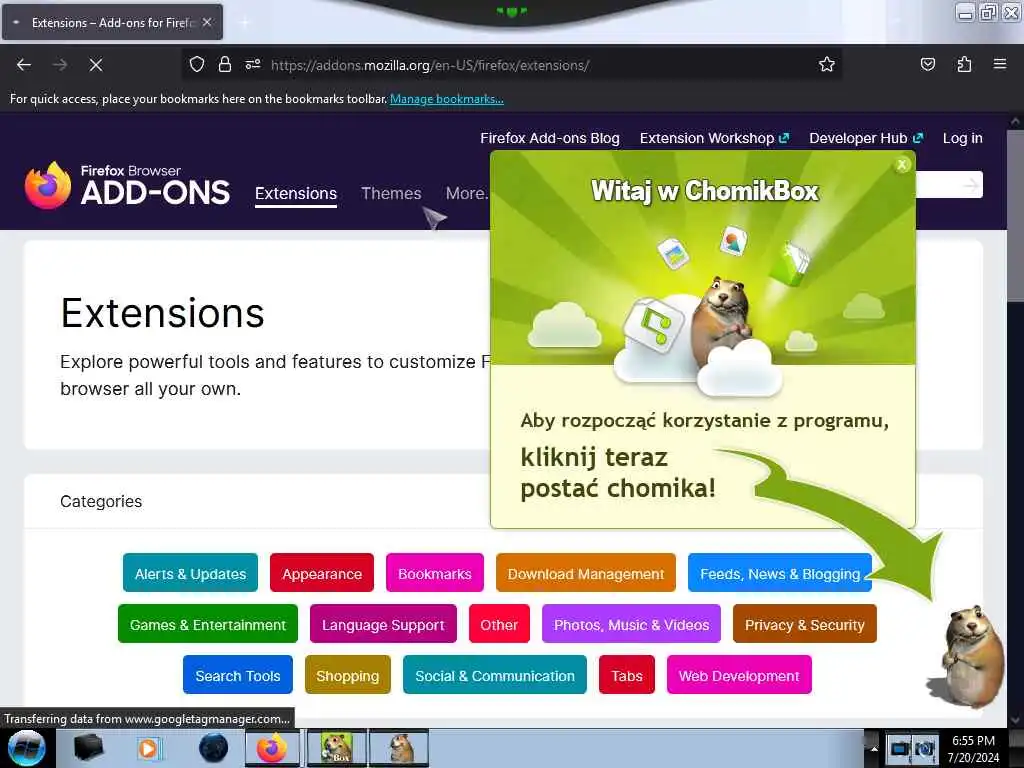Viewport: 1024px width, 768px height.
Task: Open the tracking protection shield icon
Action: (x=197, y=64)
